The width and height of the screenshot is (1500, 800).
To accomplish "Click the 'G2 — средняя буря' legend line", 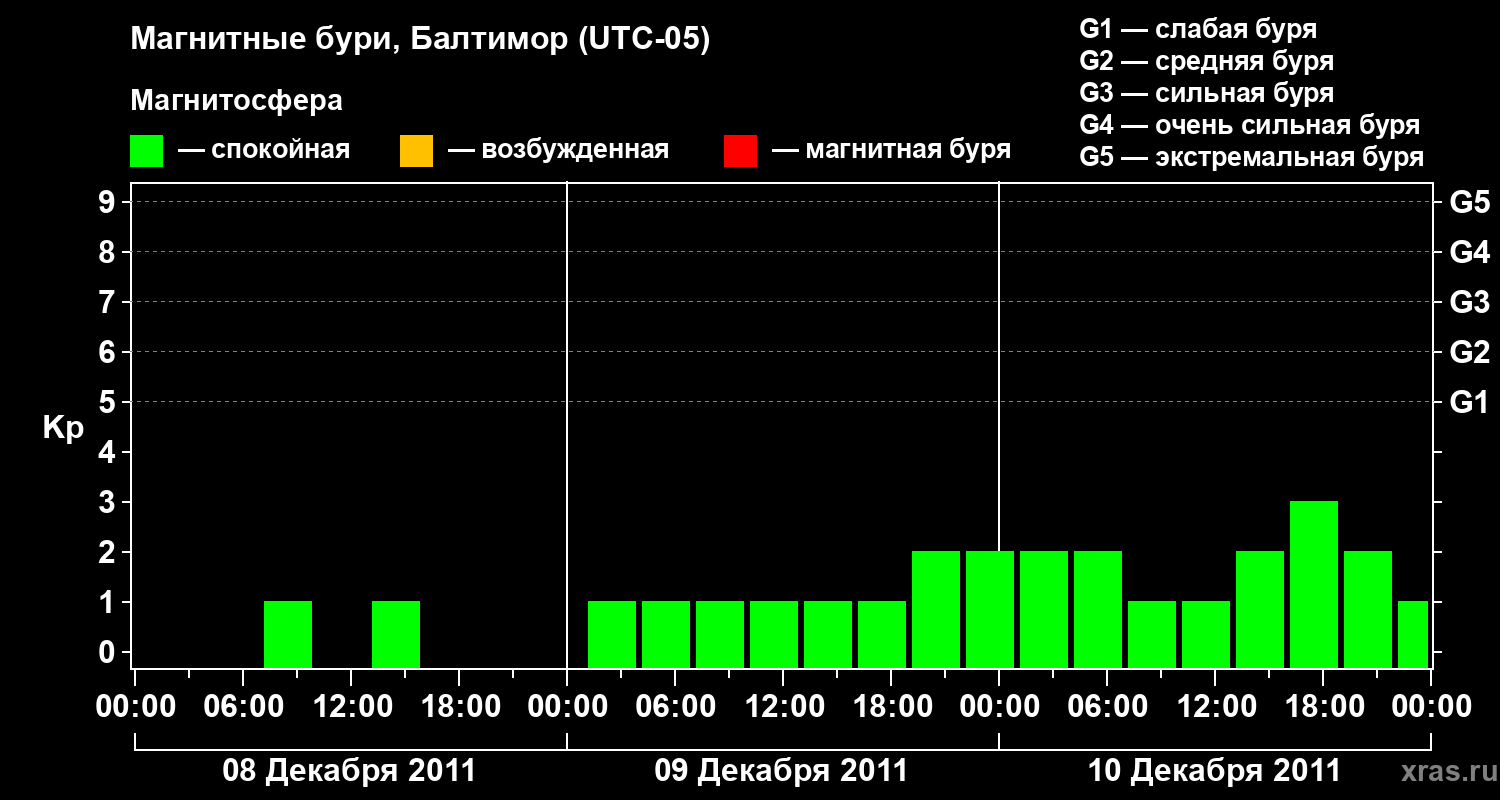I will click(x=1206, y=61).
